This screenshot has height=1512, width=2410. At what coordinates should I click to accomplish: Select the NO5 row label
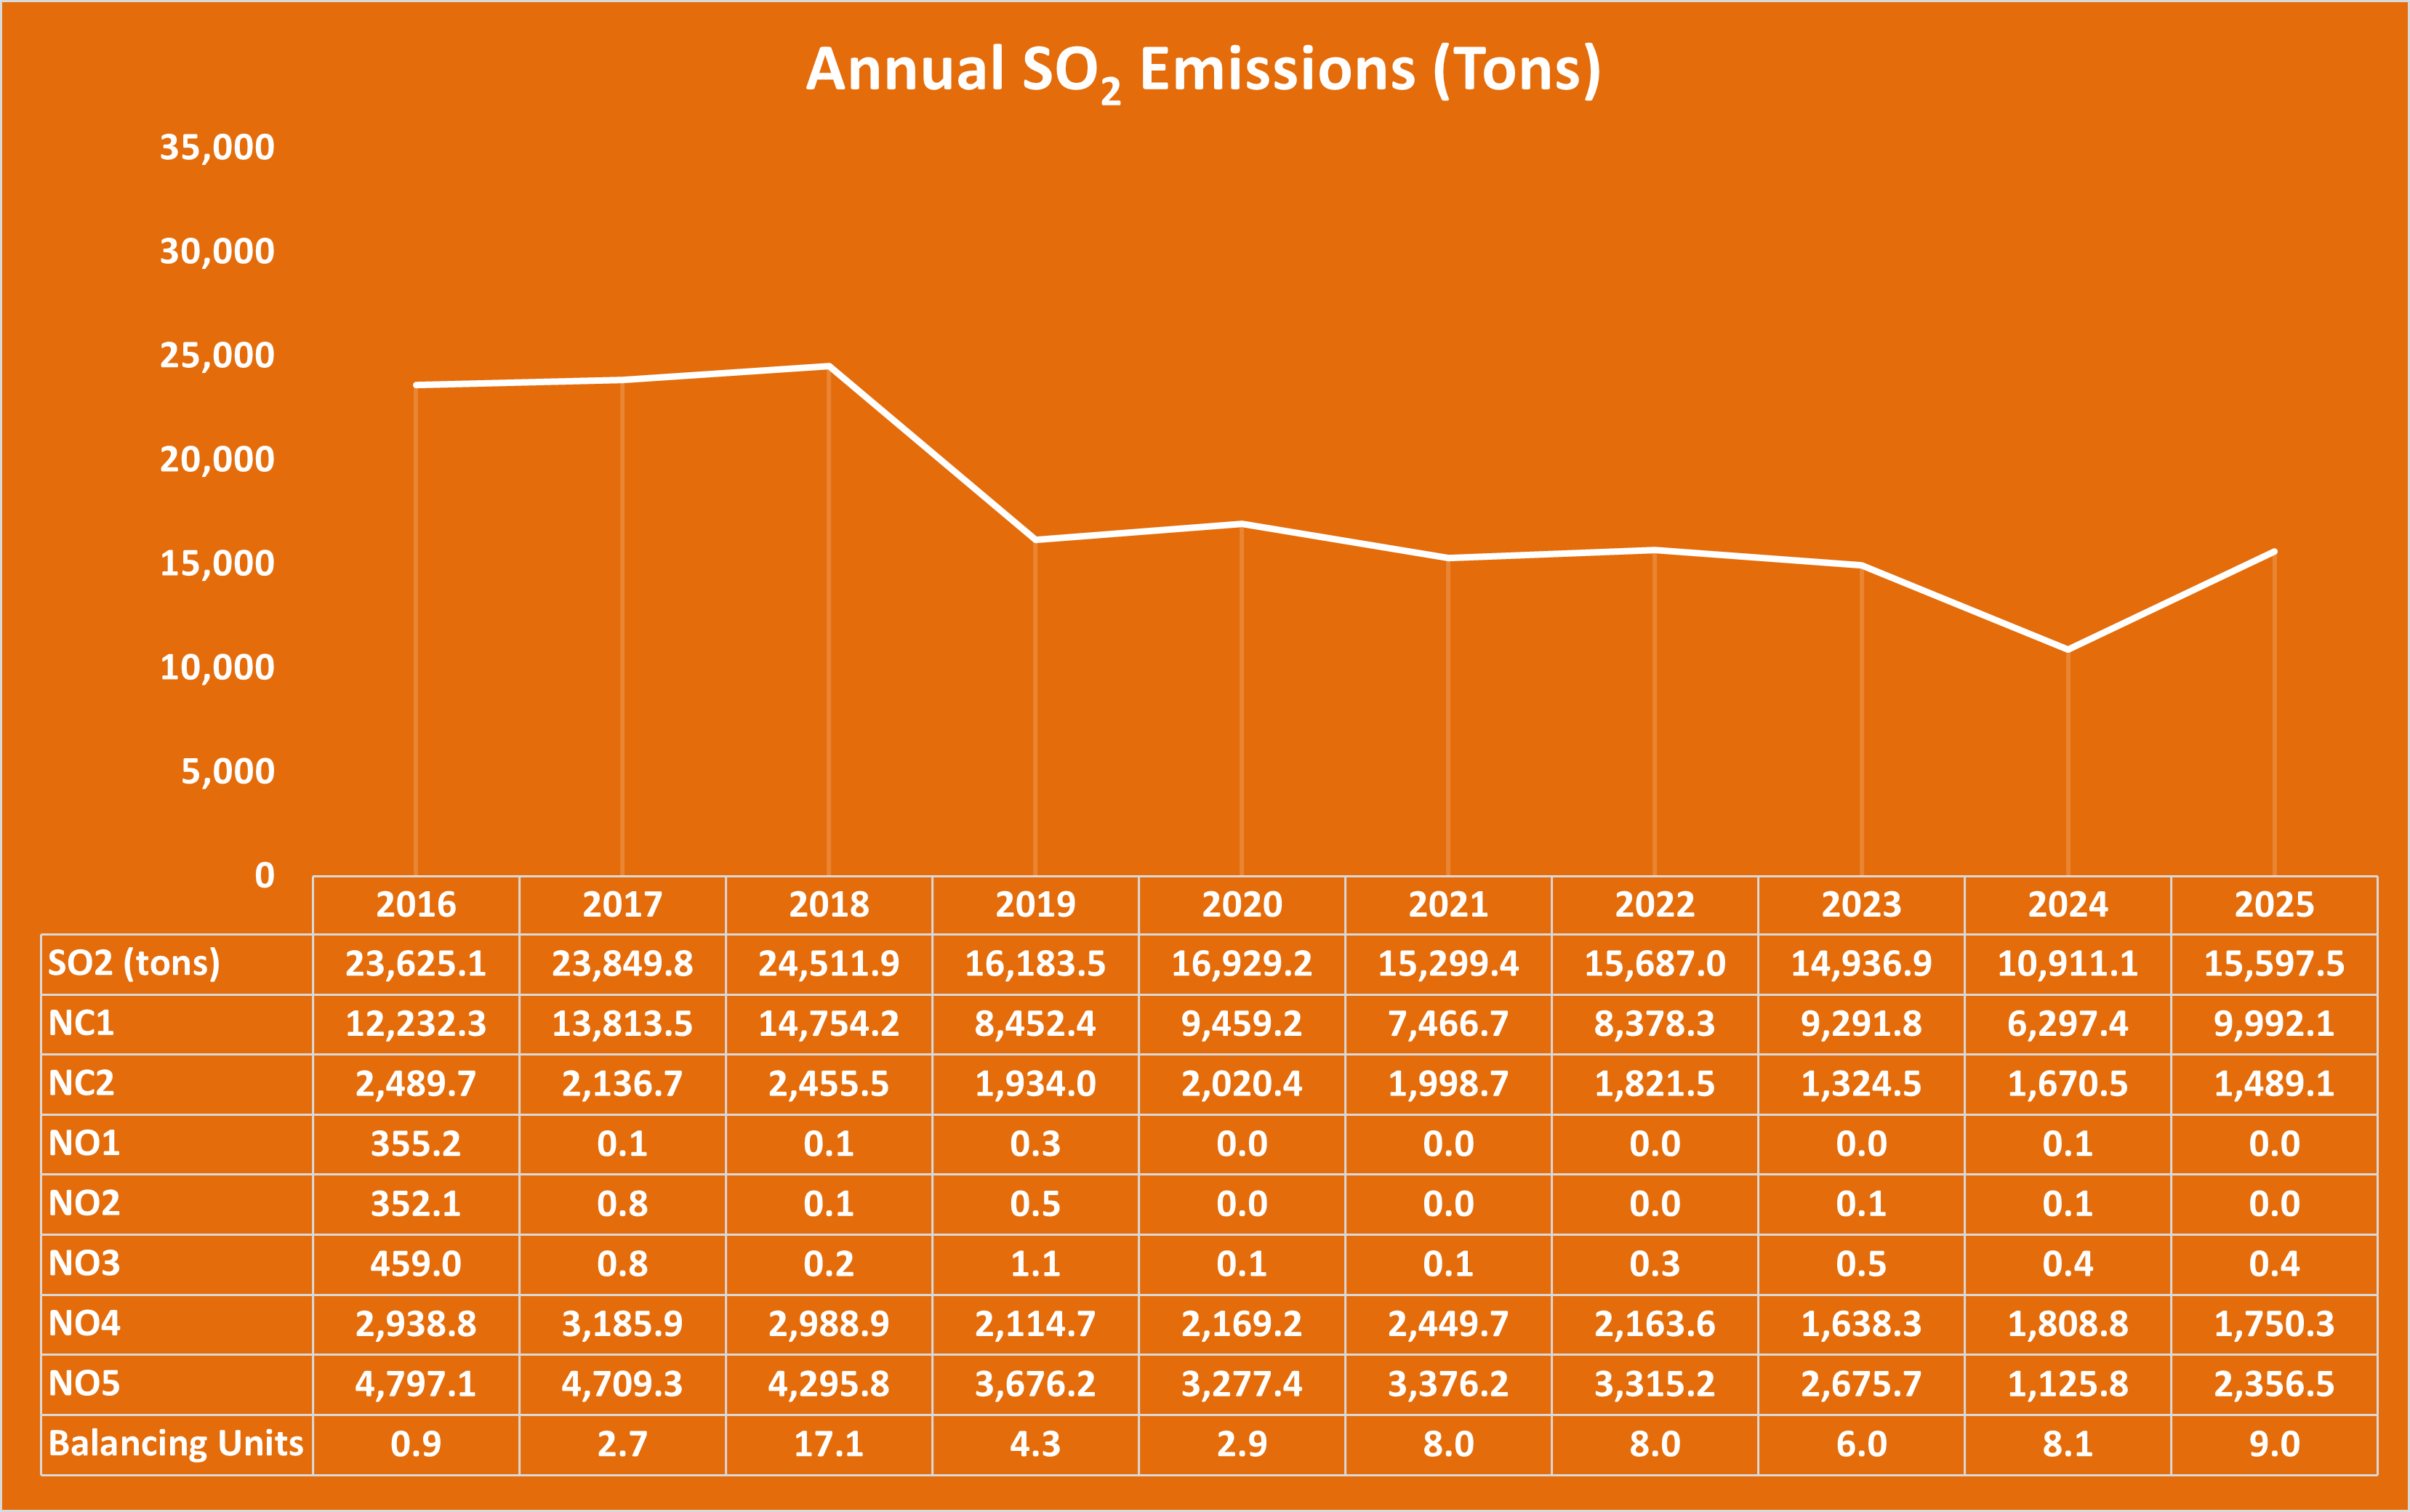[x=84, y=1383]
